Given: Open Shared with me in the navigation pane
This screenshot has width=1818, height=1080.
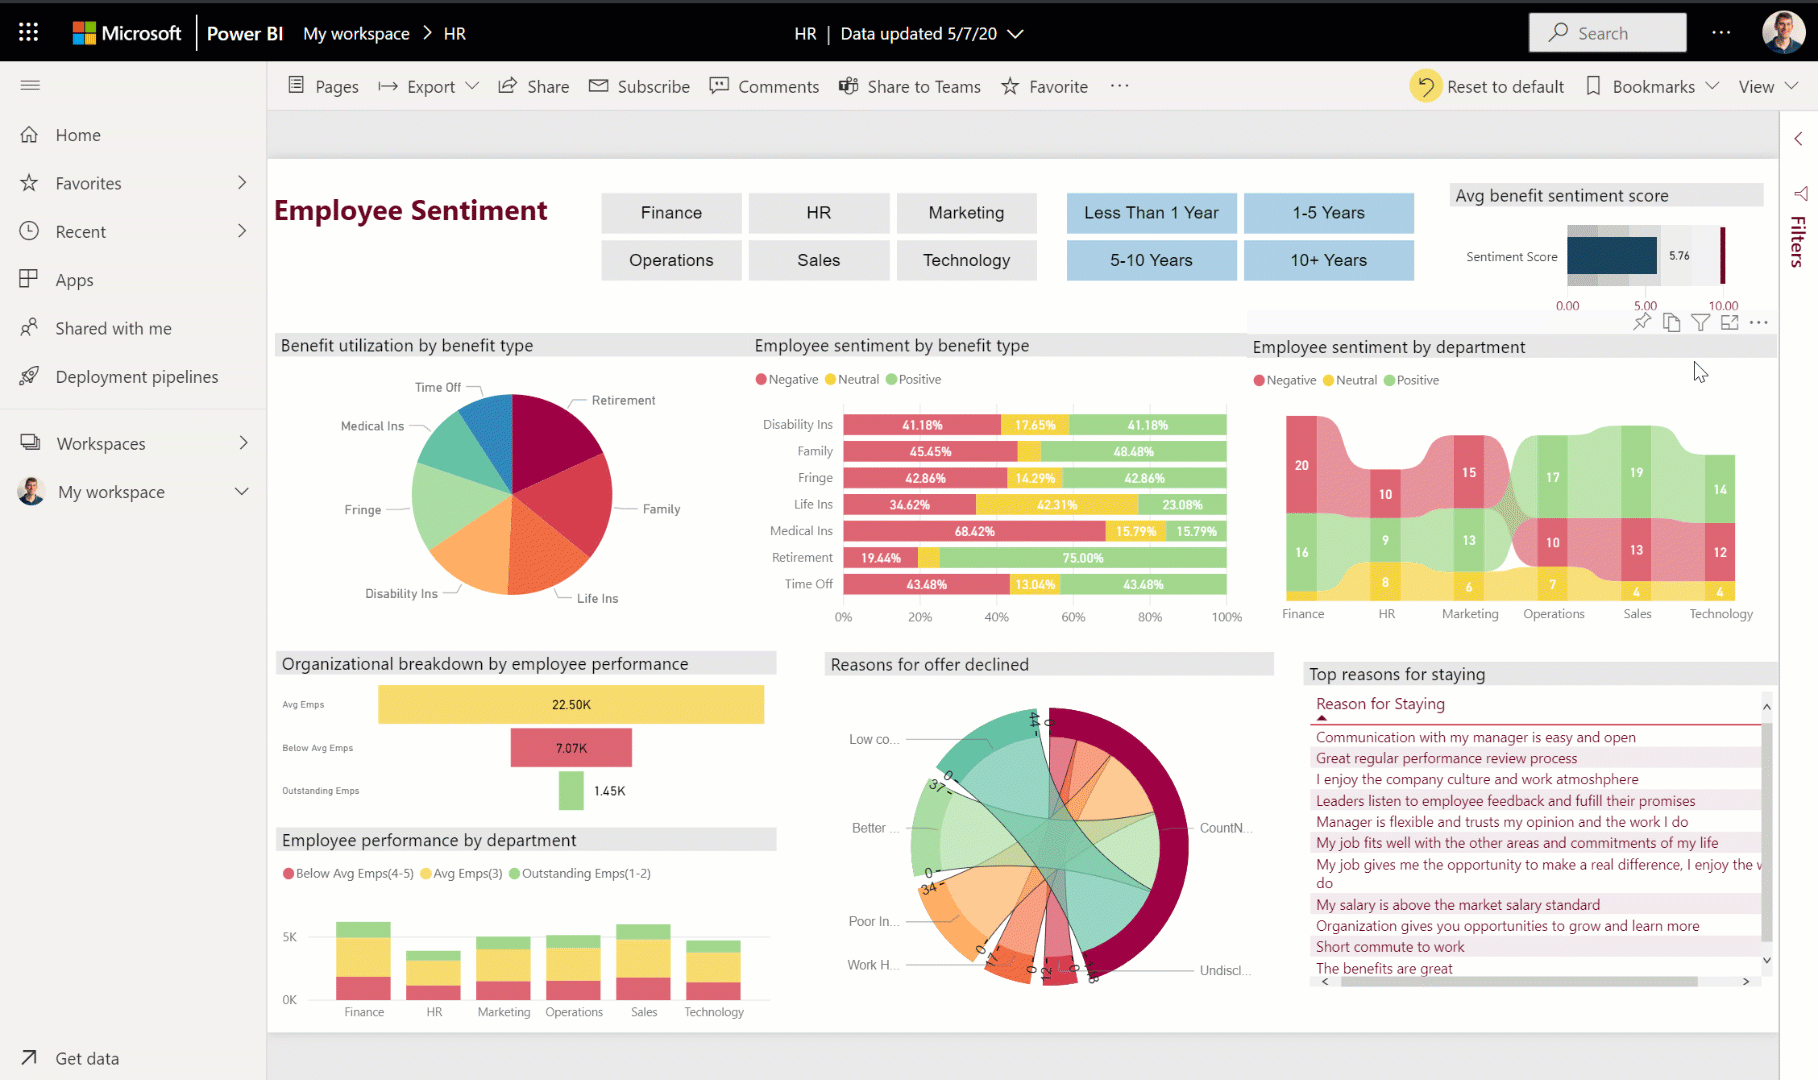Looking at the screenshot, I should point(112,328).
